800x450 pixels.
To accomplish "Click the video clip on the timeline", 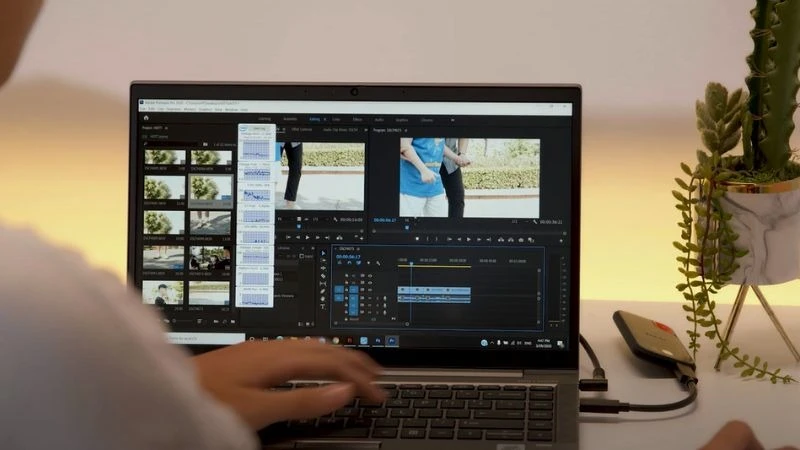I will [x=434, y=290].
